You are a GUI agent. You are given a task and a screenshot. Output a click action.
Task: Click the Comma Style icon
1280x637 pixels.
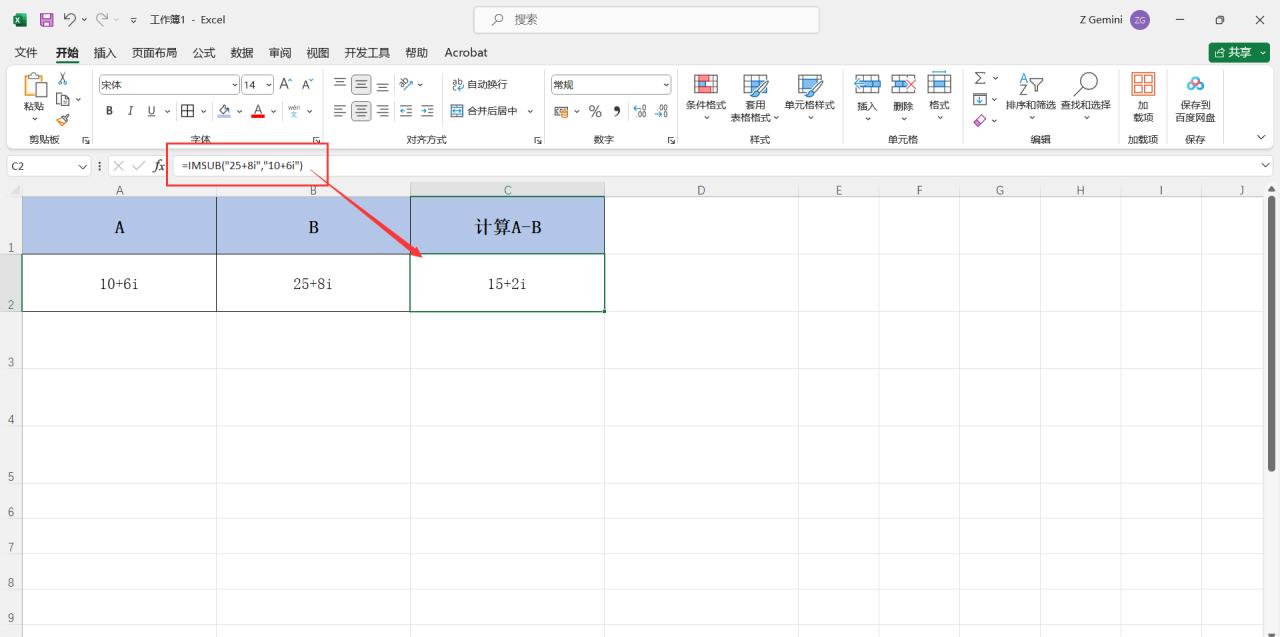[617, 111]
